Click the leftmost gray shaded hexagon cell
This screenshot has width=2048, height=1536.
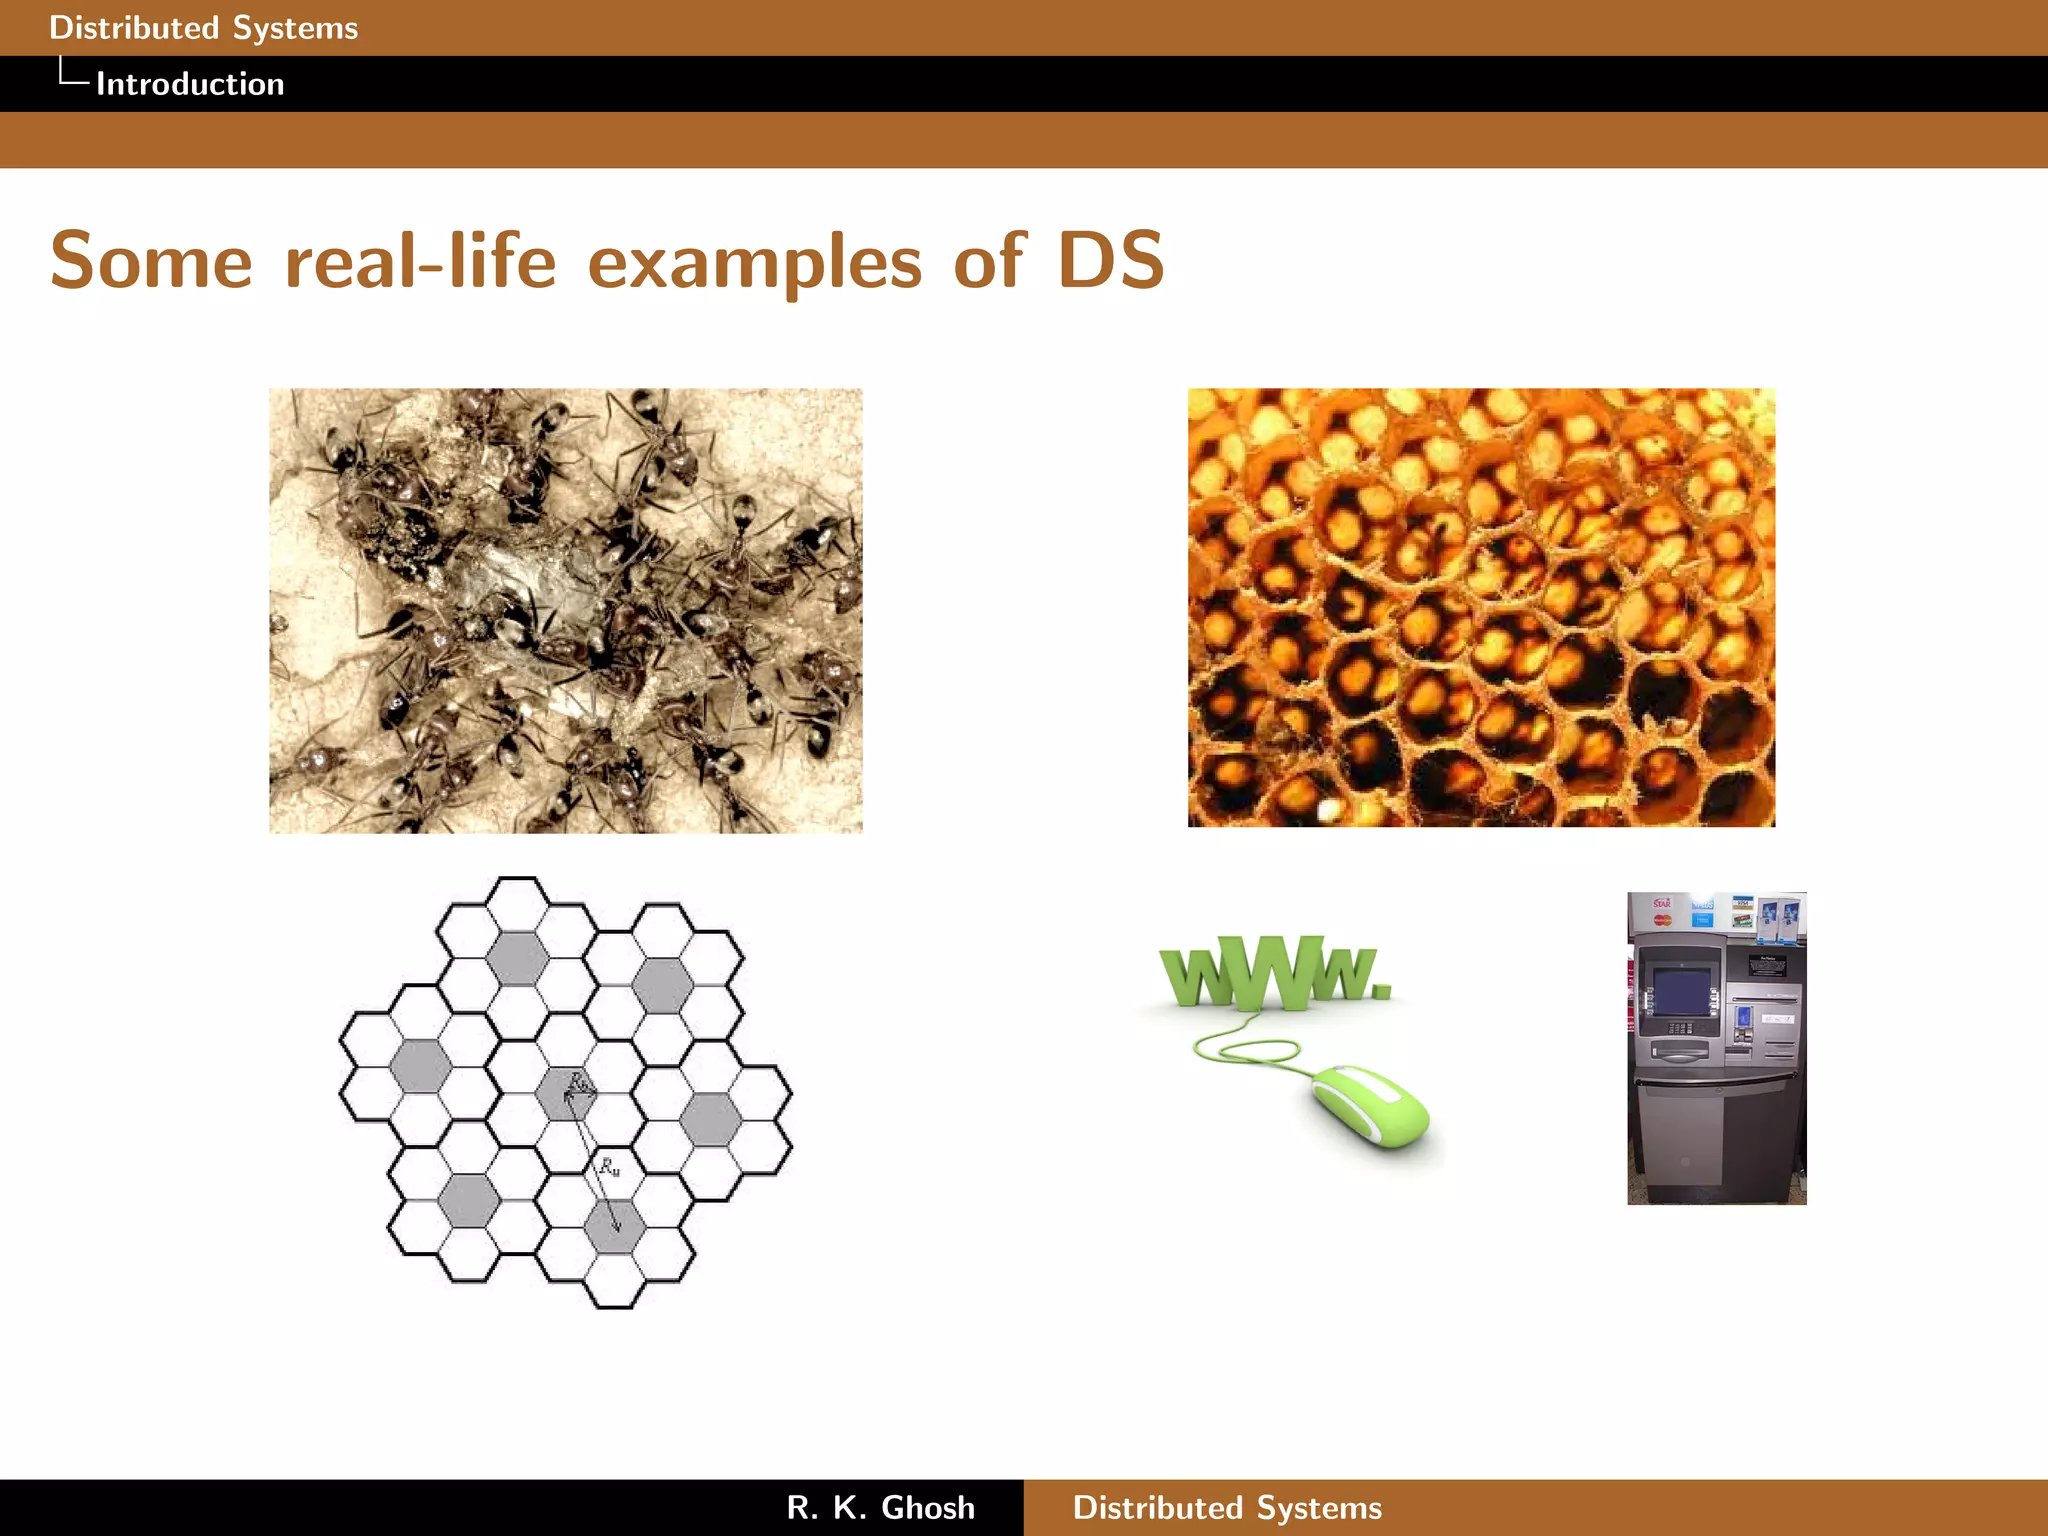pyautogui.click(x=420, y=1066)
